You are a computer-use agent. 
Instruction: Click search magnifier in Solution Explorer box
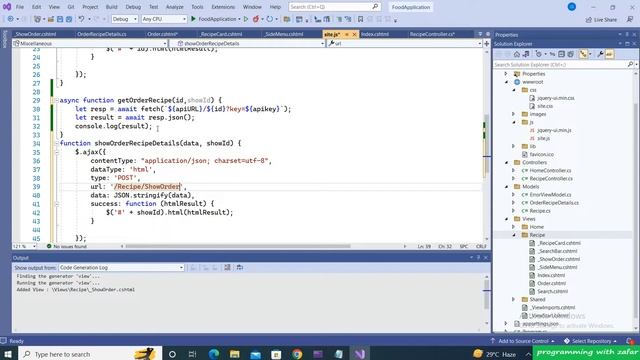630,64
